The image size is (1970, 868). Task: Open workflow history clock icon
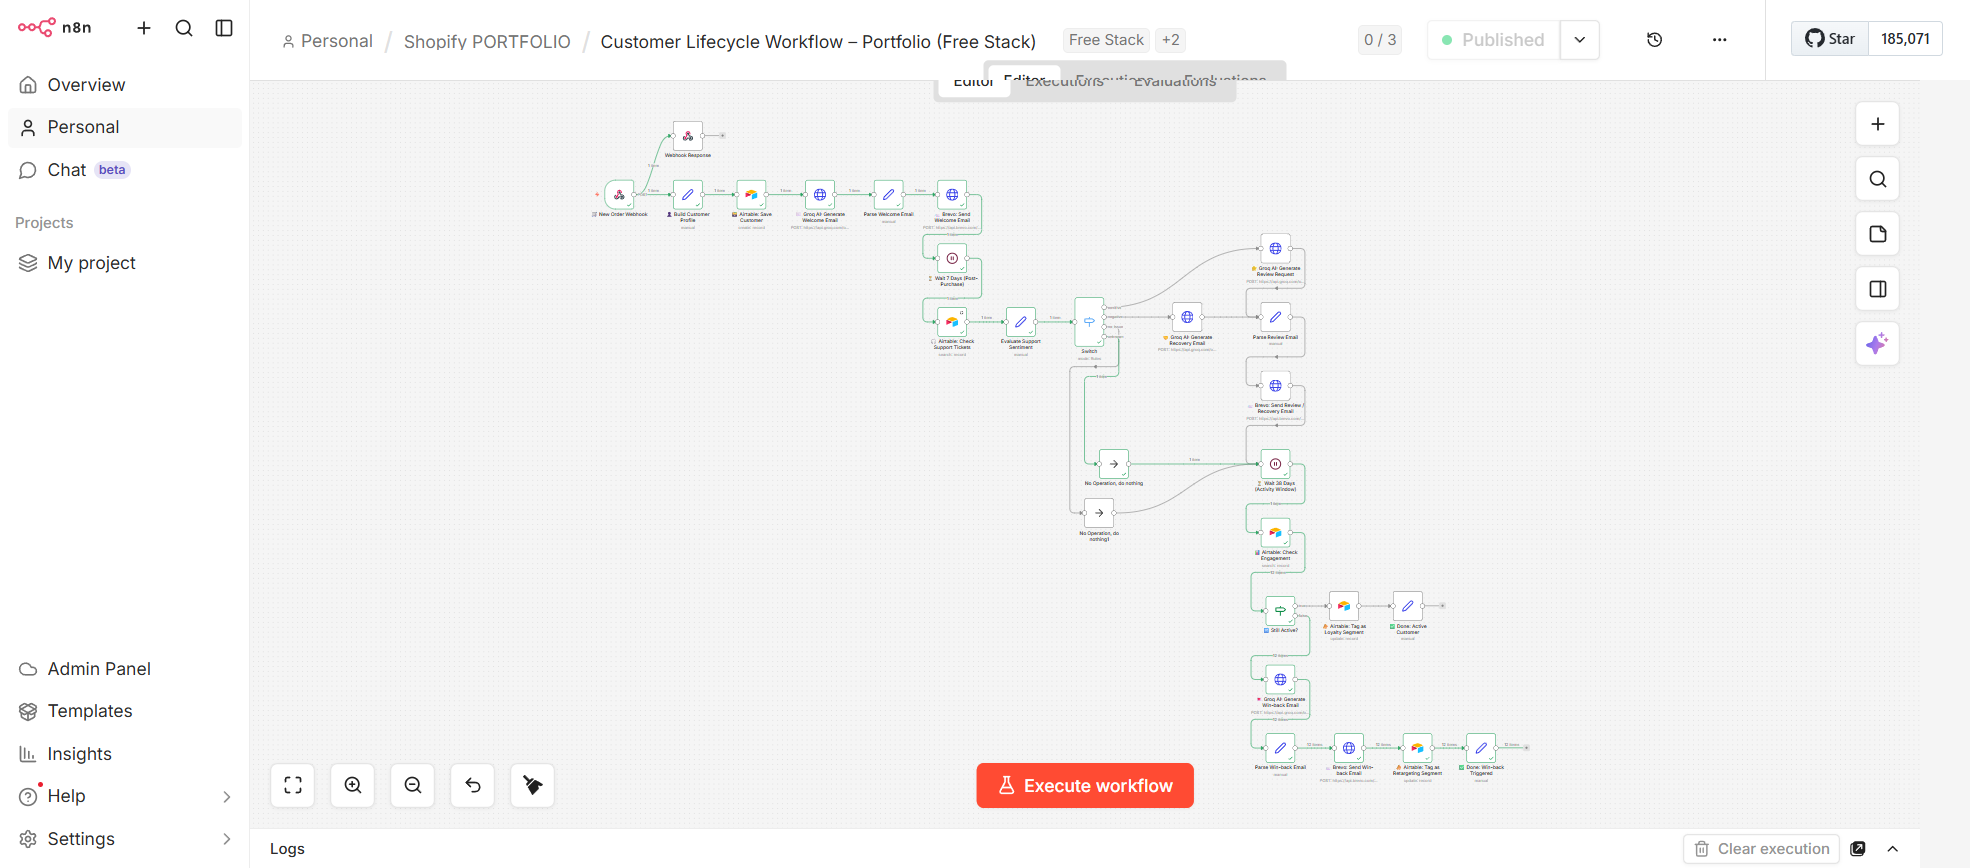pos(1654,40)
